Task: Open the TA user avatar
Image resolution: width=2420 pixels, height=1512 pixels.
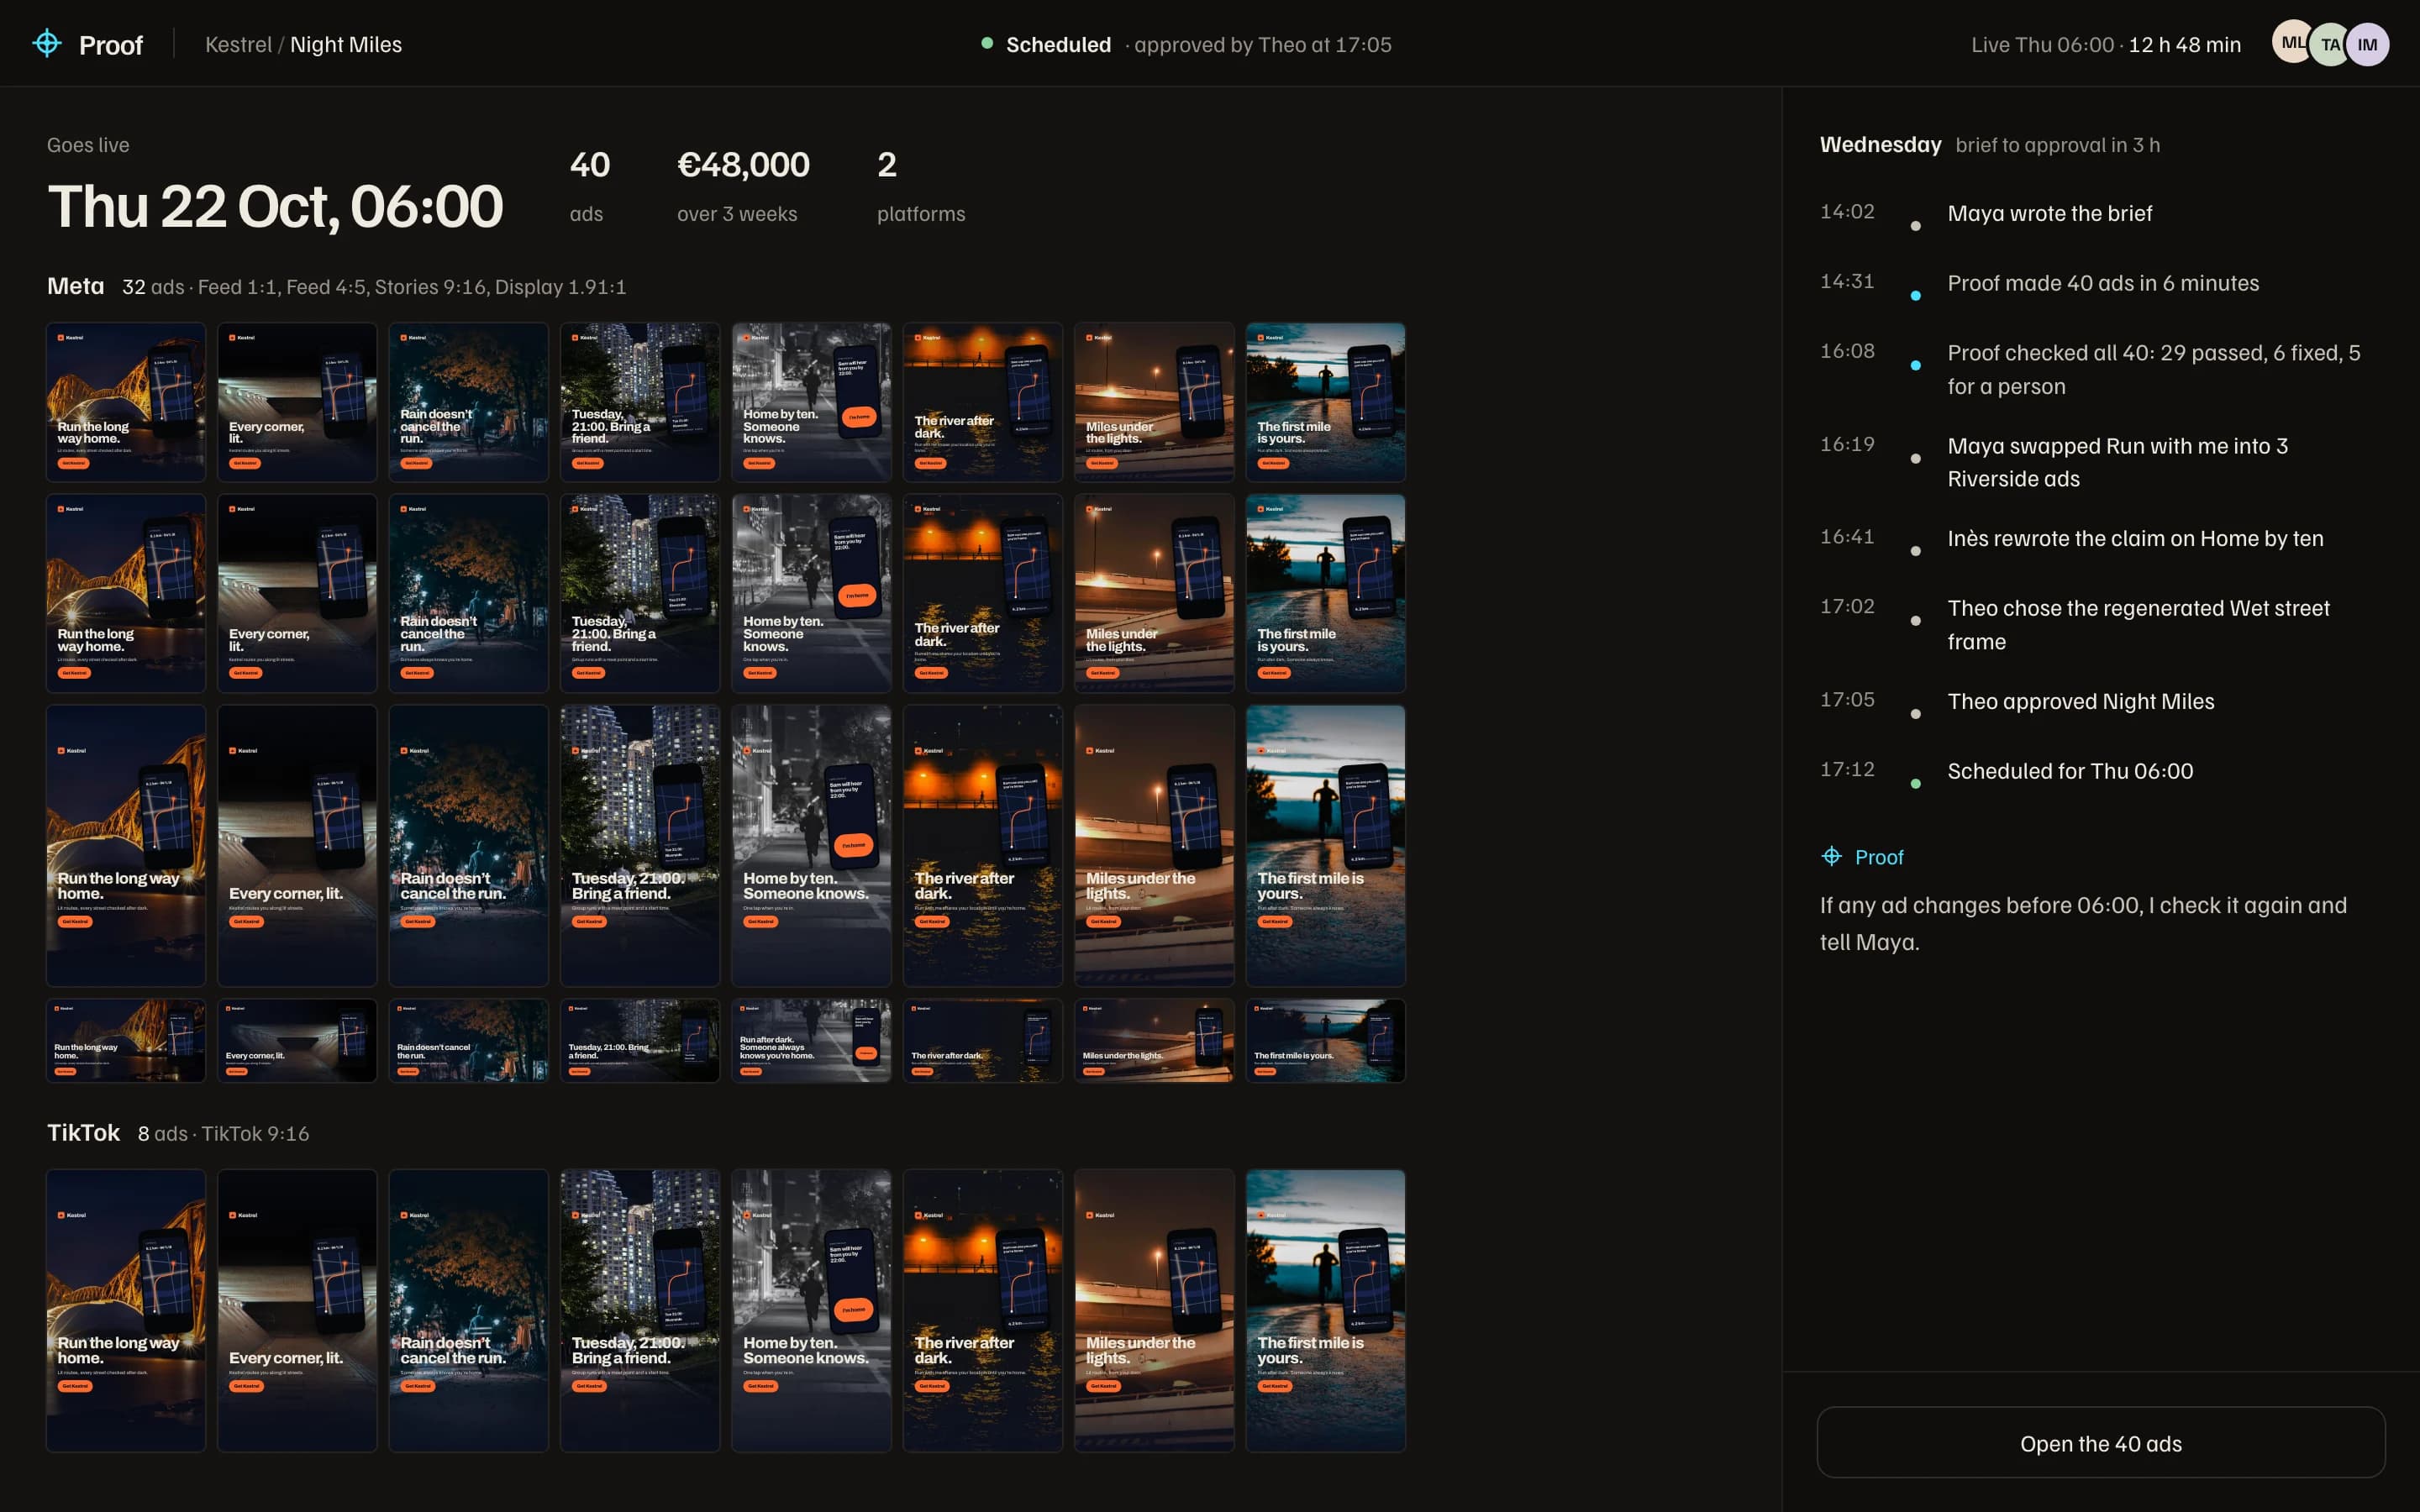Action: coord(2330,44)
